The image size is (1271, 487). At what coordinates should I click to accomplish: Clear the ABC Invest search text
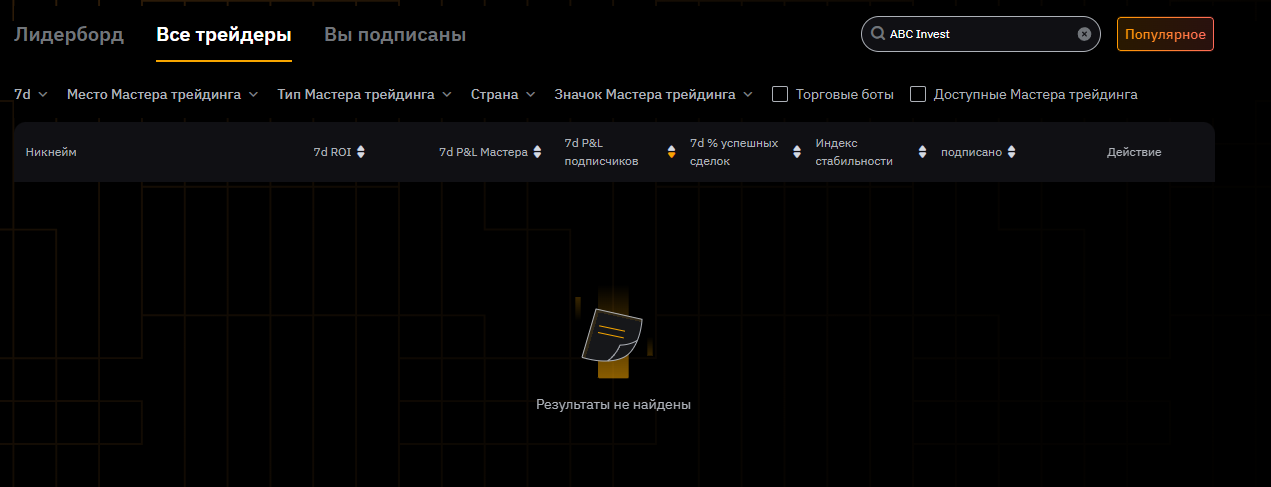[x=1084, y=34]
